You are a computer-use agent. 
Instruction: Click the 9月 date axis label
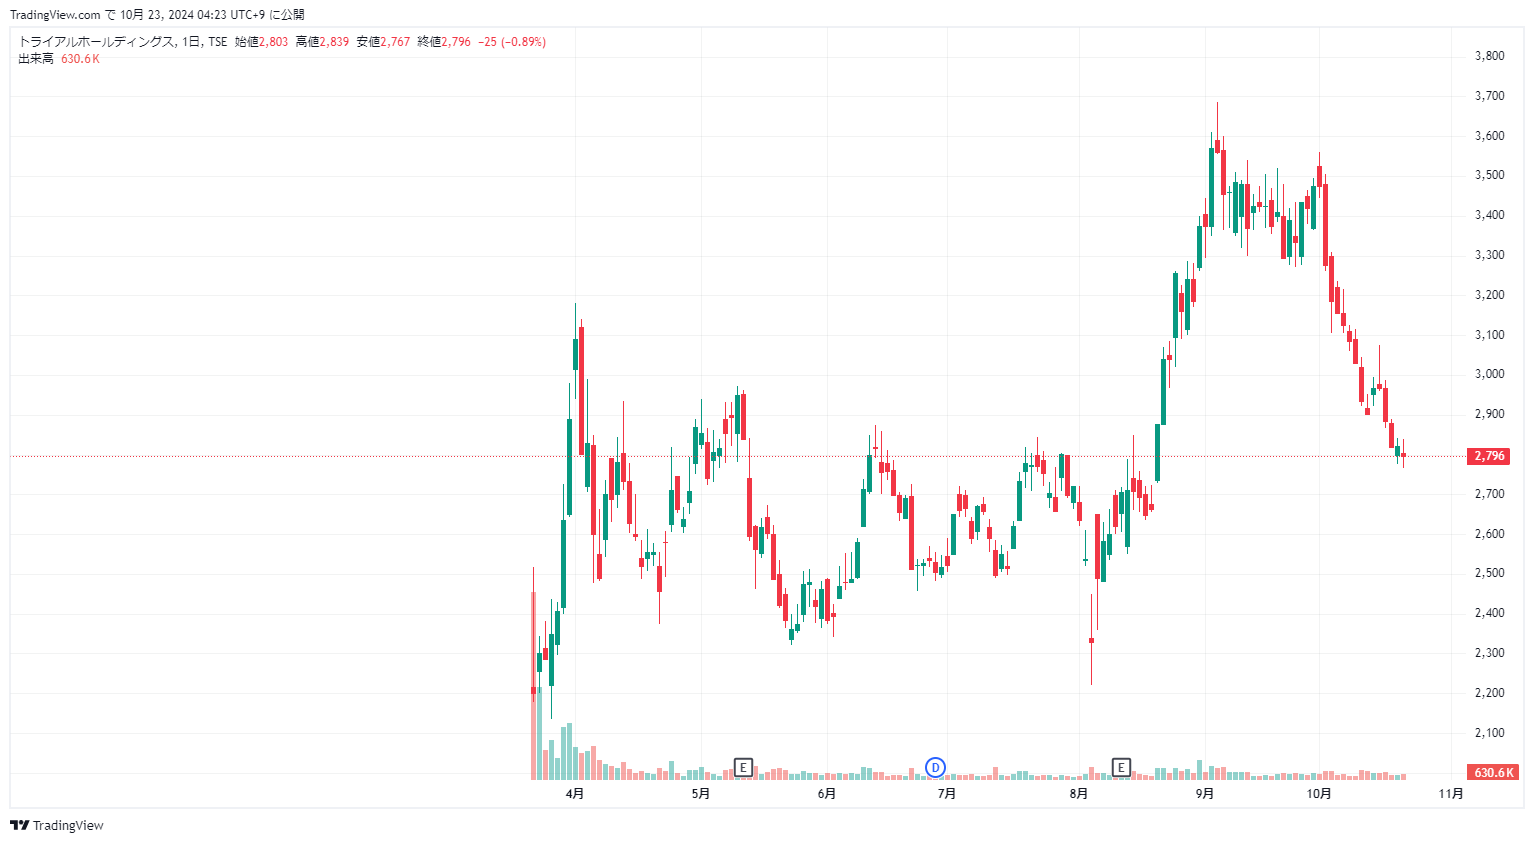pos(1205,794)
